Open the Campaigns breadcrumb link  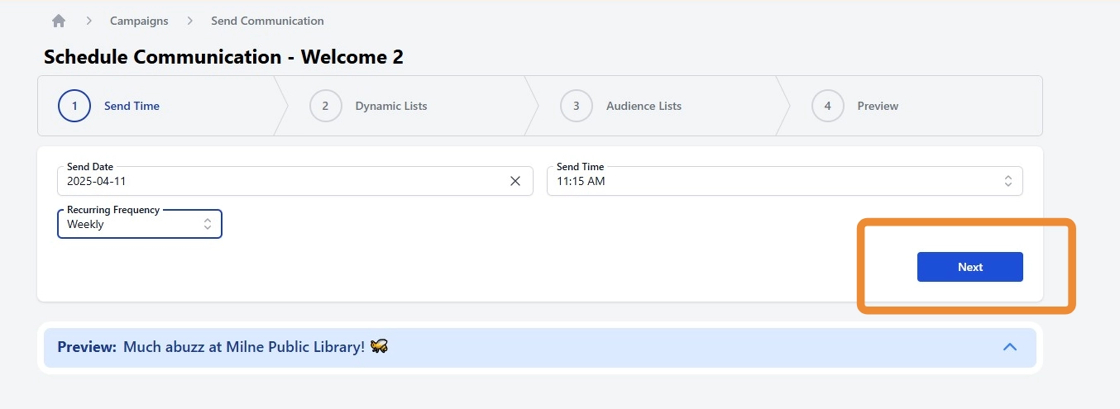pos(139,21)
